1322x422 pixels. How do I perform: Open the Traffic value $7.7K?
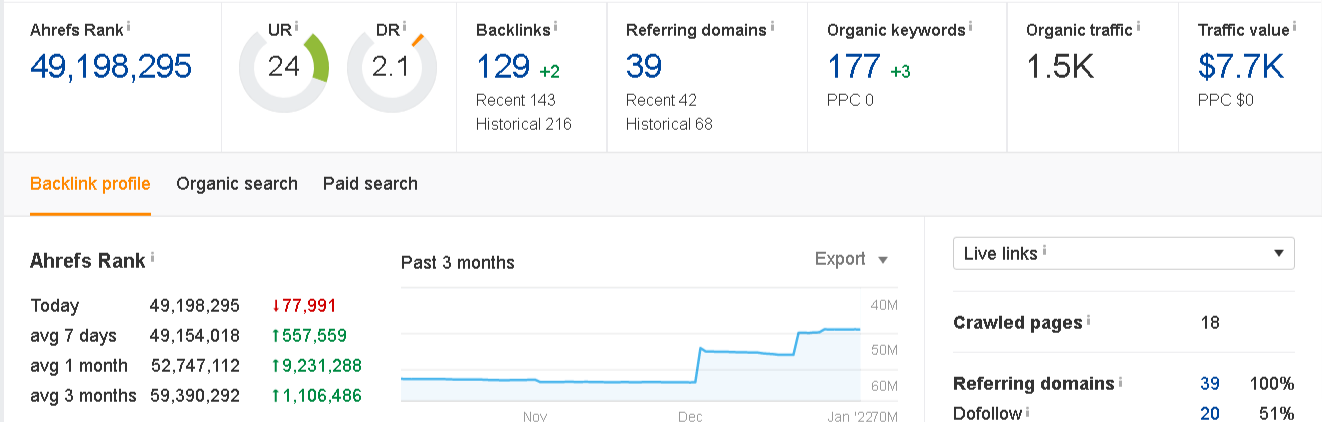1241,67
